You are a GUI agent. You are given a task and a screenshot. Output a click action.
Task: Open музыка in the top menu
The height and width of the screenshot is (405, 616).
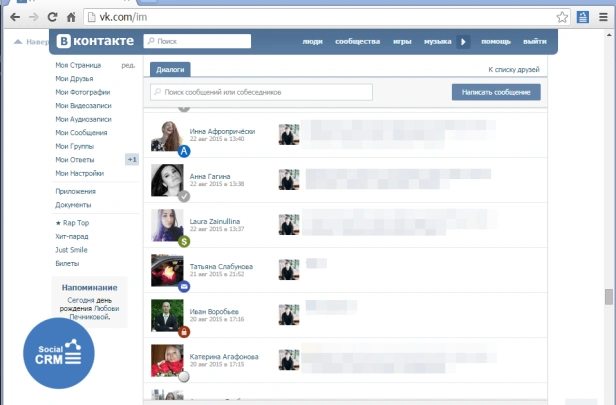tap(437, 42)
